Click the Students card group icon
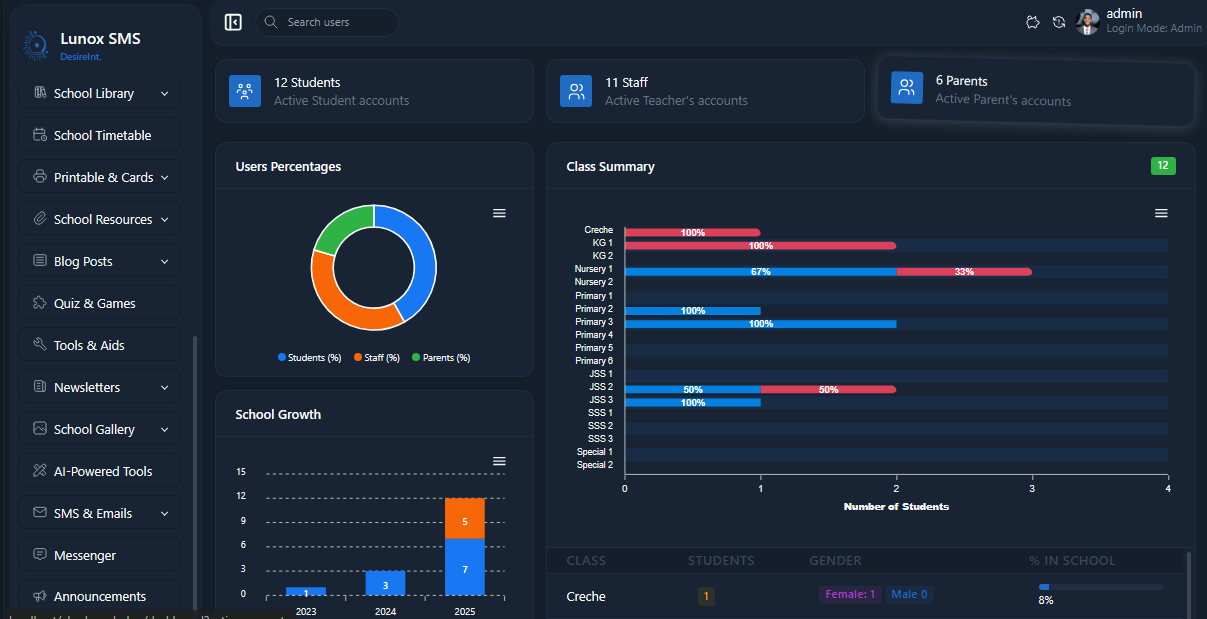1207x619 pixels. (245, 91)
